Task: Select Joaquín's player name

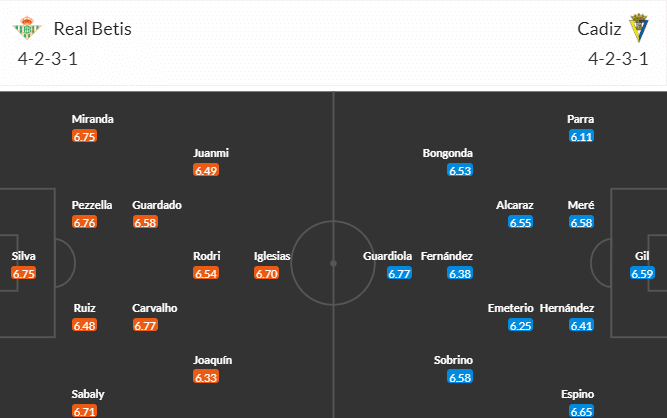Action: coord(213,360)
